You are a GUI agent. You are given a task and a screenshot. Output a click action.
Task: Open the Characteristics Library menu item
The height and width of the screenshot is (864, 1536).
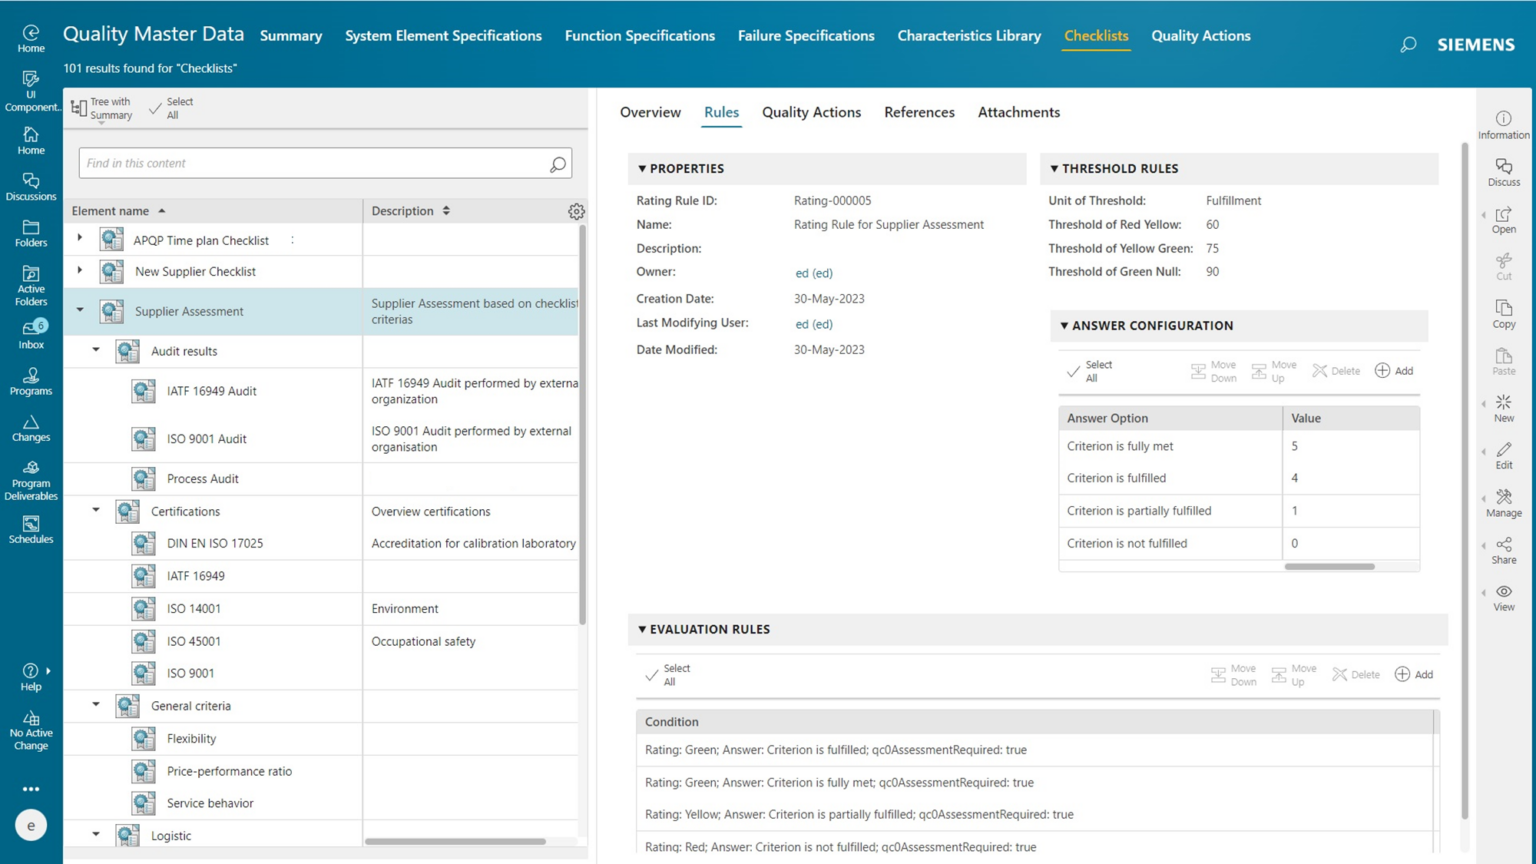[x=968, y=35]
